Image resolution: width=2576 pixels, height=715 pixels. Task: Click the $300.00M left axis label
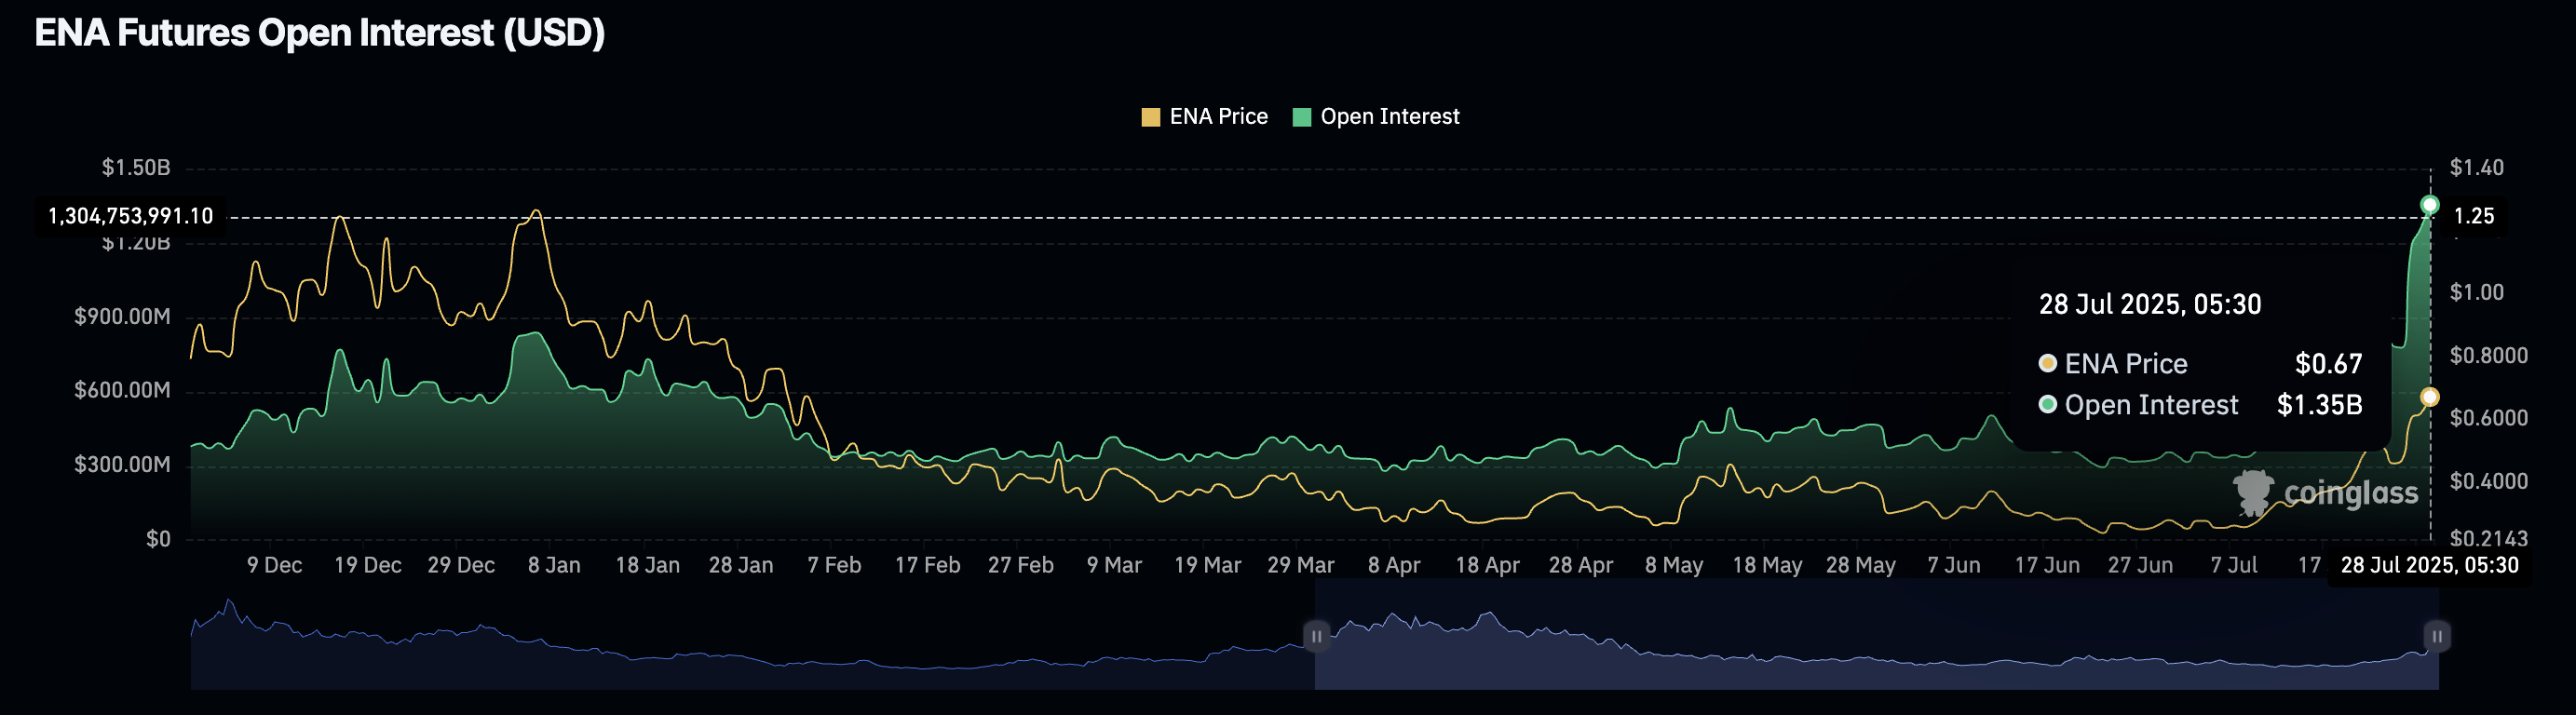click(x=123, y=465)
